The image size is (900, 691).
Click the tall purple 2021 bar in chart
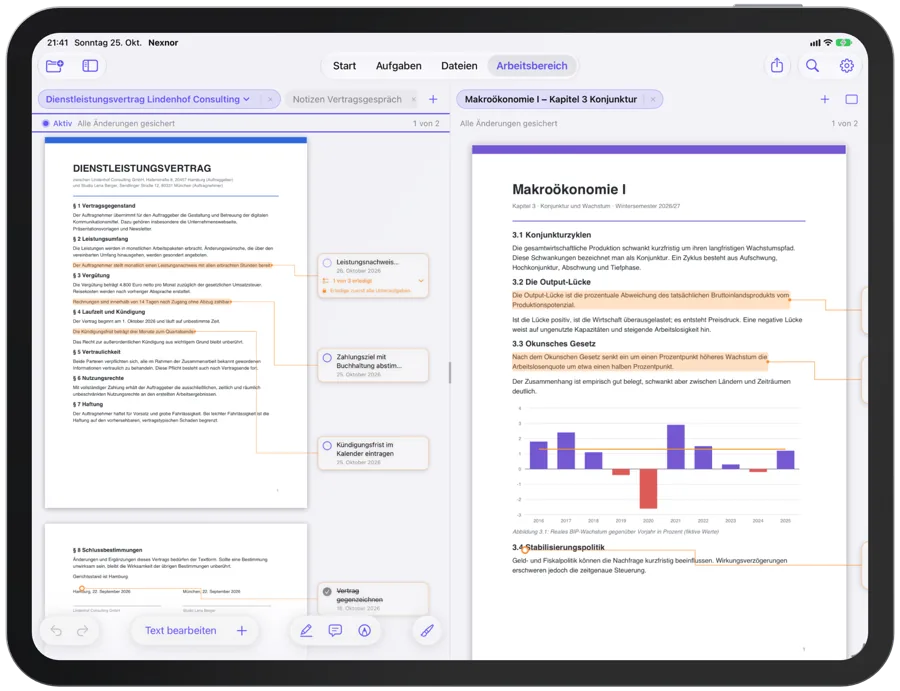pos(676,447)
